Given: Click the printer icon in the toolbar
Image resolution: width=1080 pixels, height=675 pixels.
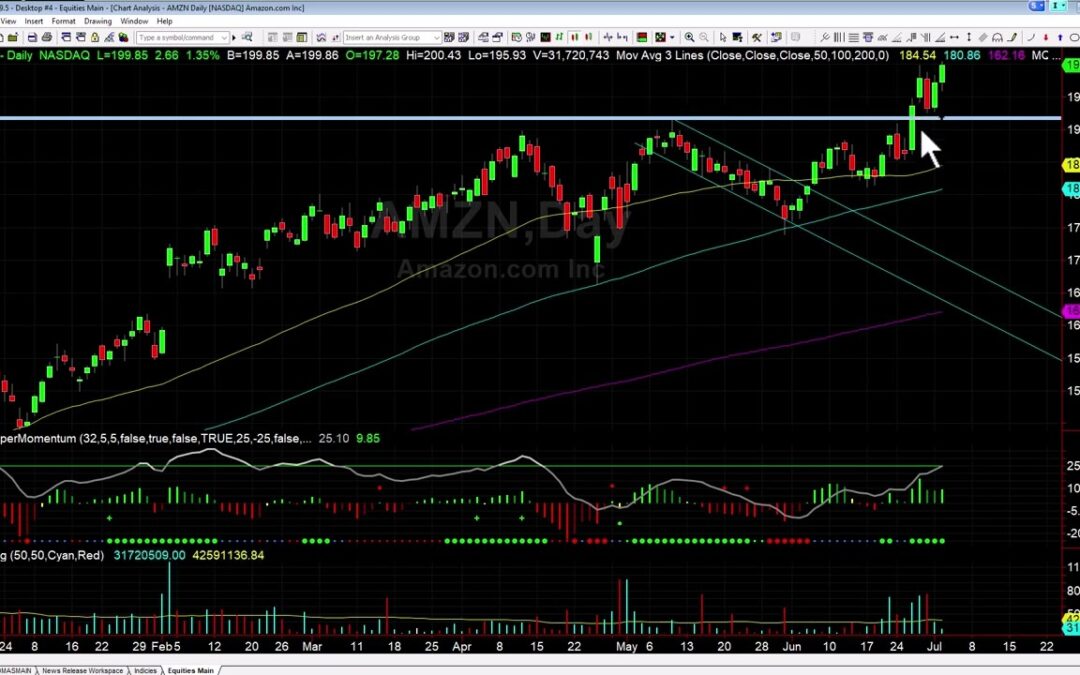Looking at the screenshot, I should pos(46,37).
